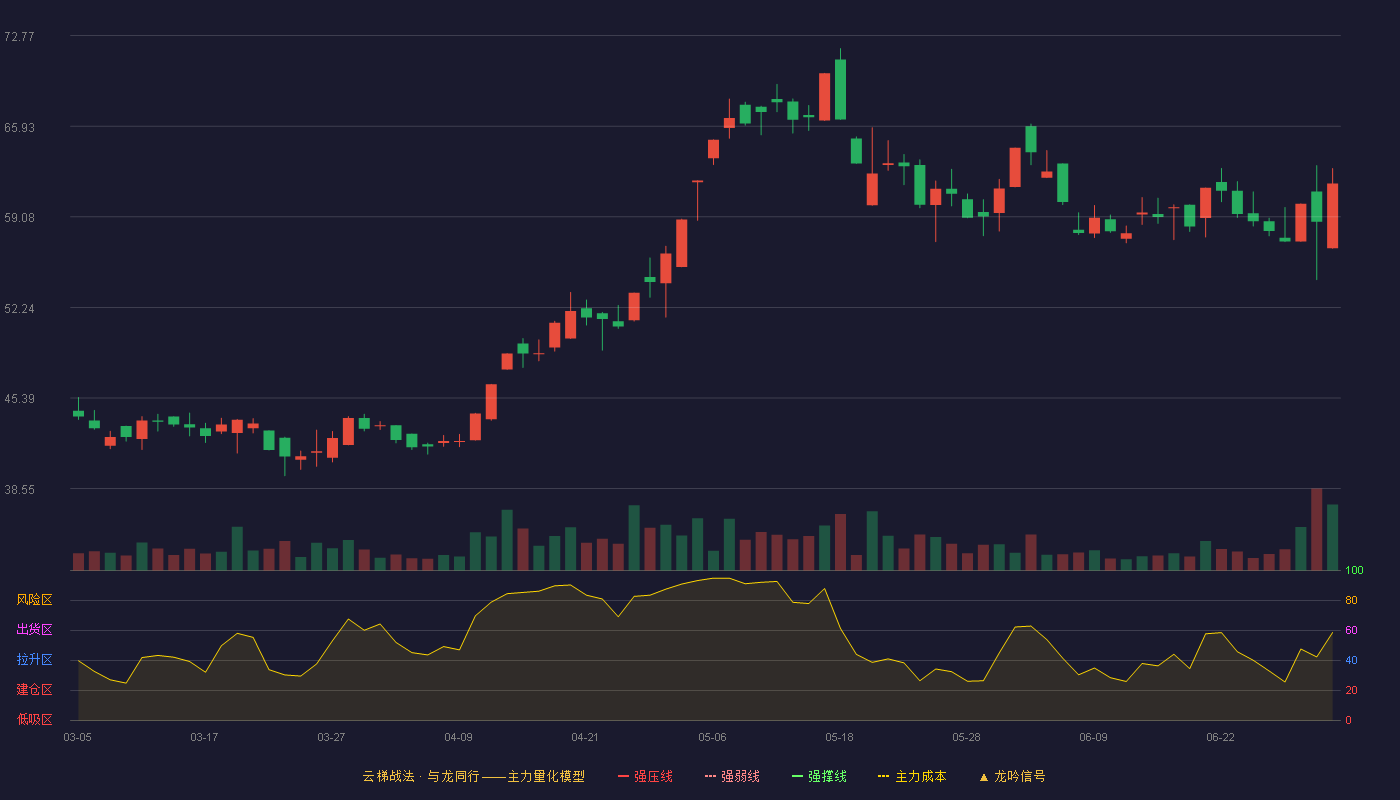The width and height of the screenshot is (1400, 800).
Task: Select the 05-18 date axis label
Action: (x=839, y=737)
